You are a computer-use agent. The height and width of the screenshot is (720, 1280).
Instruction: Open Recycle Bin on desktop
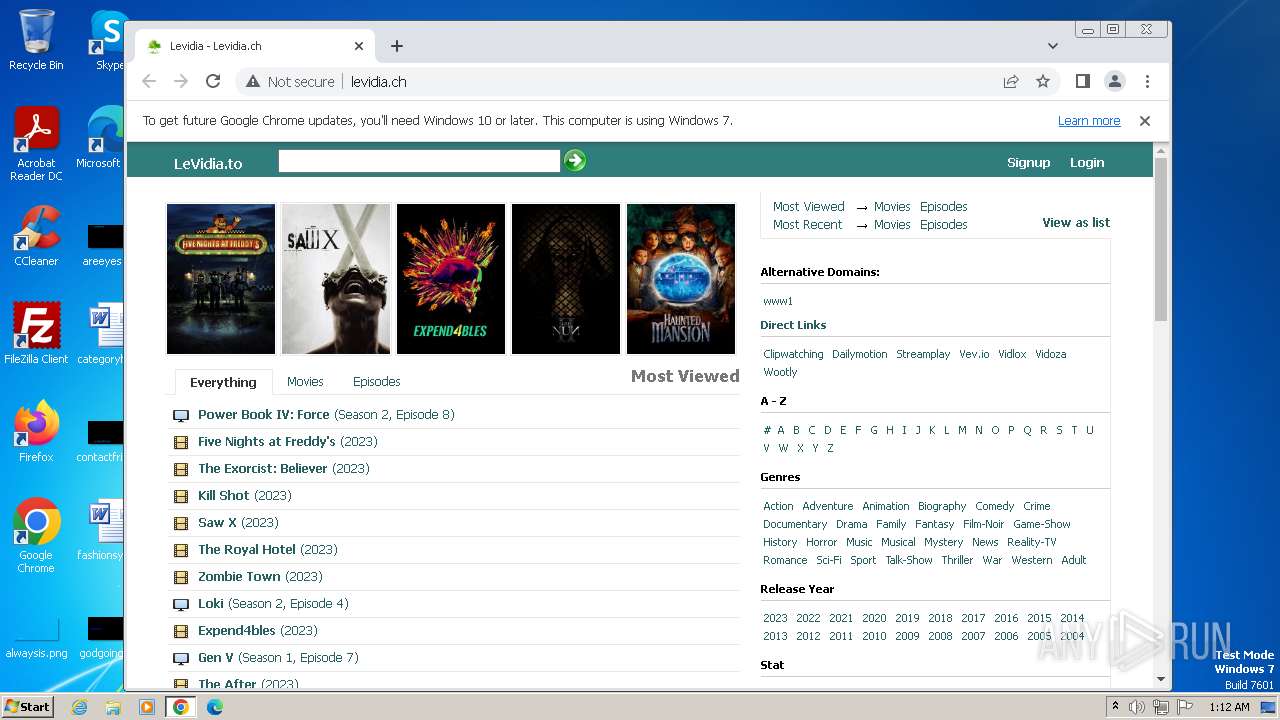[x=36, y=40]
